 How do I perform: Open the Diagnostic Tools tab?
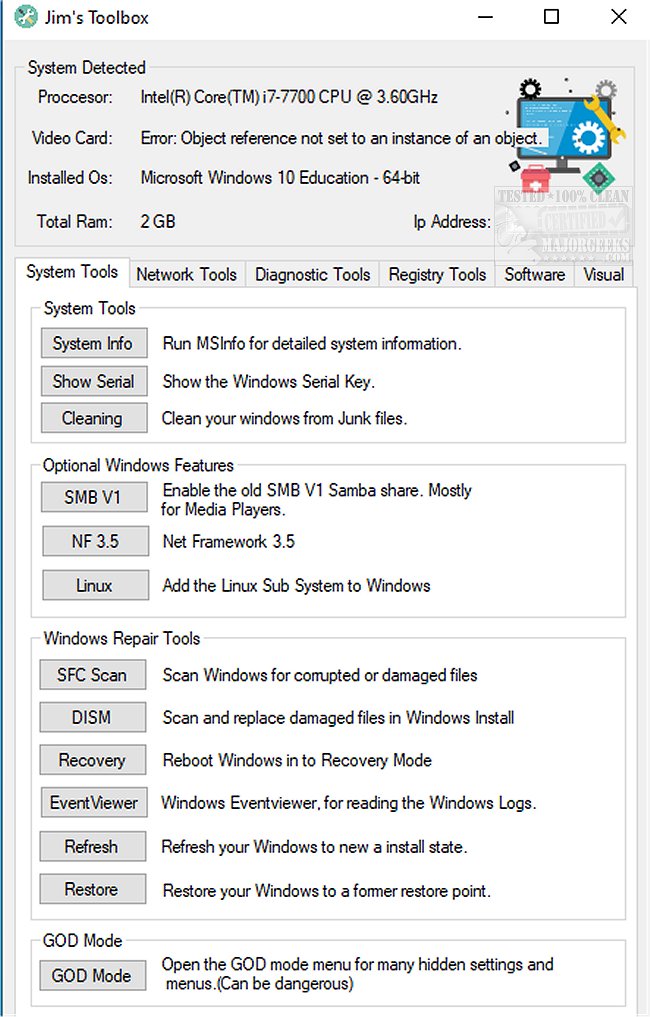[312, 274]
